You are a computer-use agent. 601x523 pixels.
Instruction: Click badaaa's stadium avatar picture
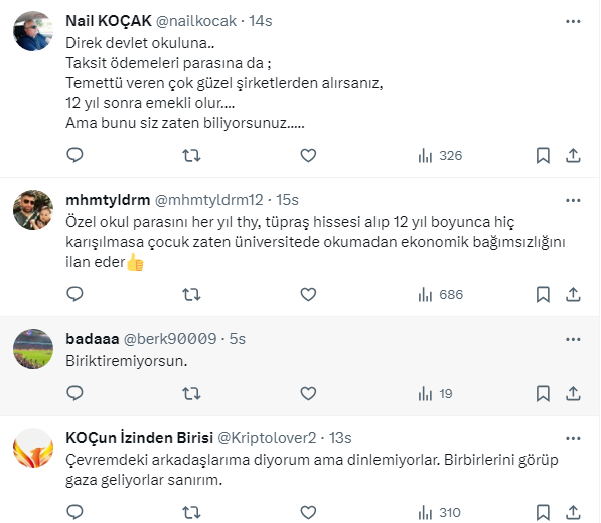33,346
